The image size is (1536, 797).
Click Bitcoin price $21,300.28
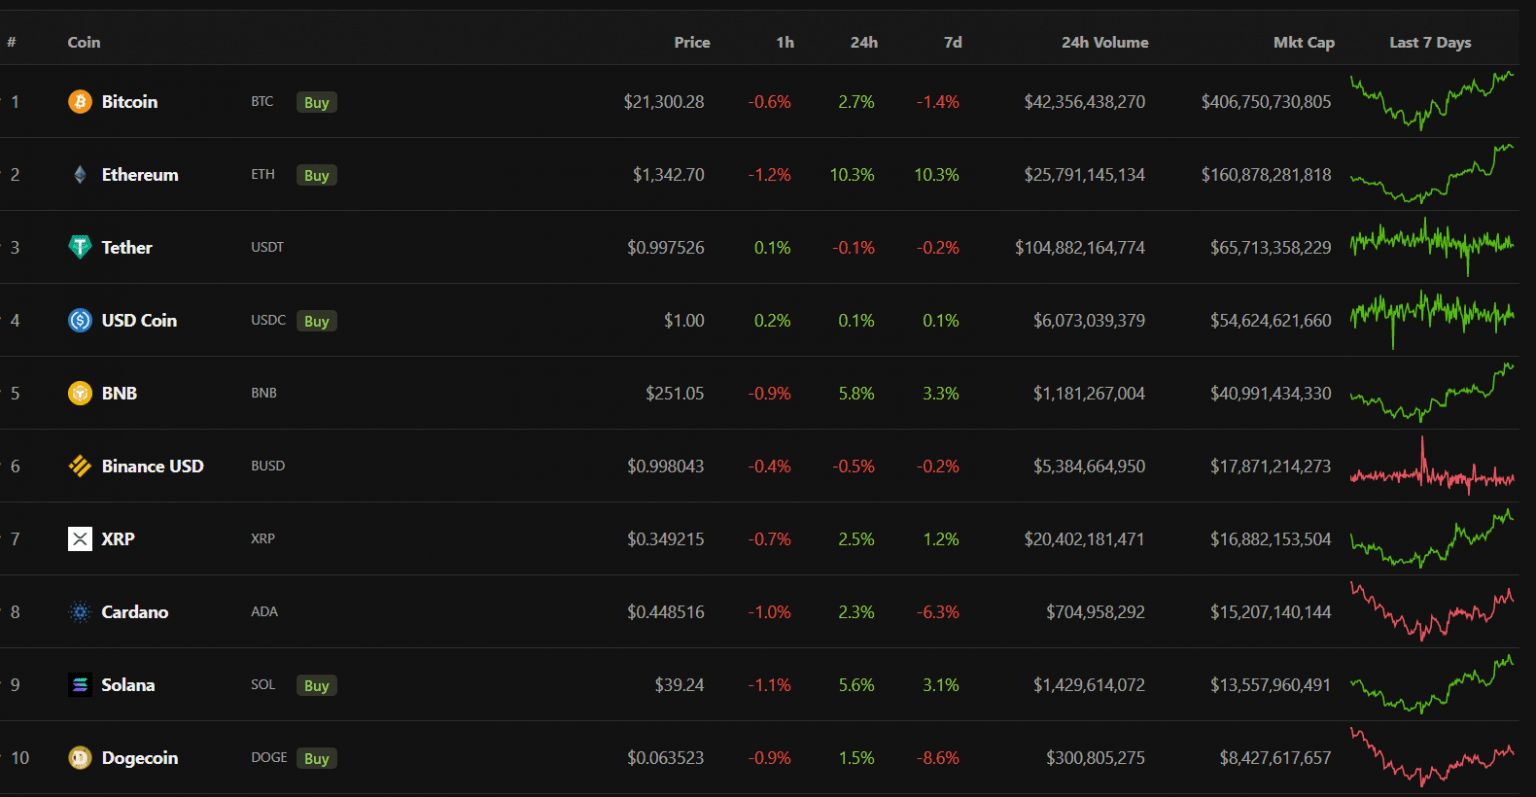664,102
